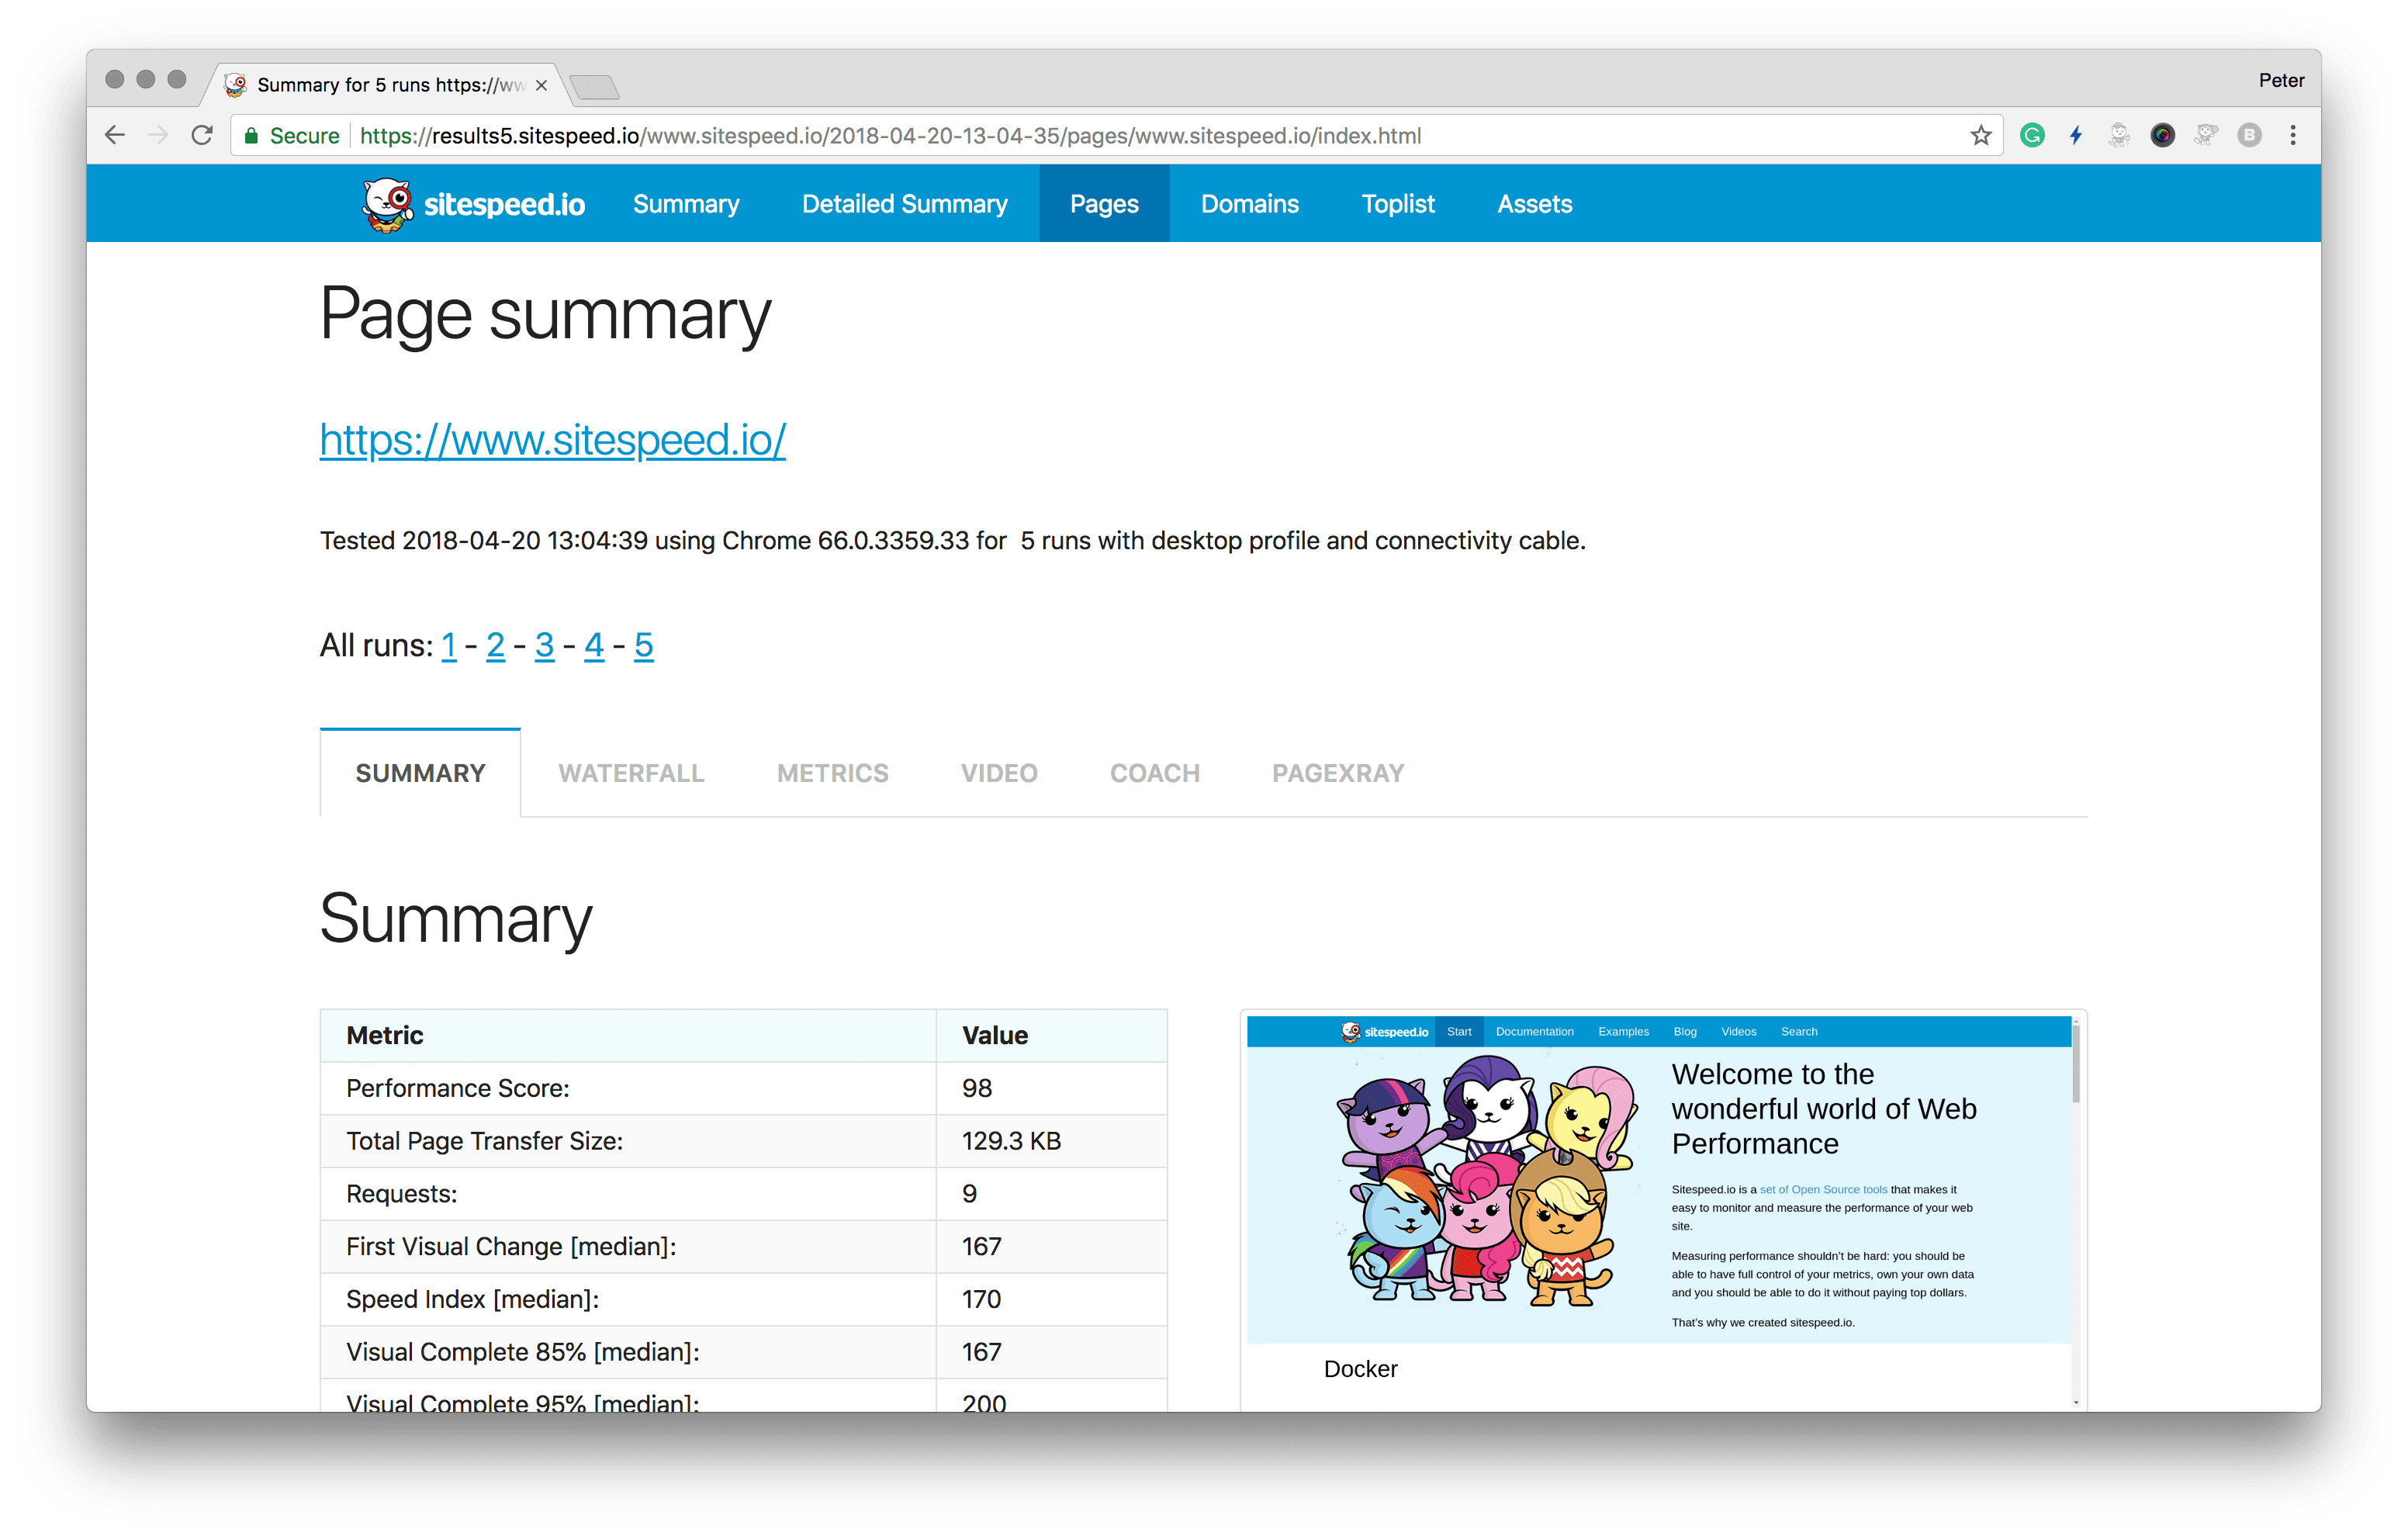Switch to the COACH tab

click(1154, 773)
